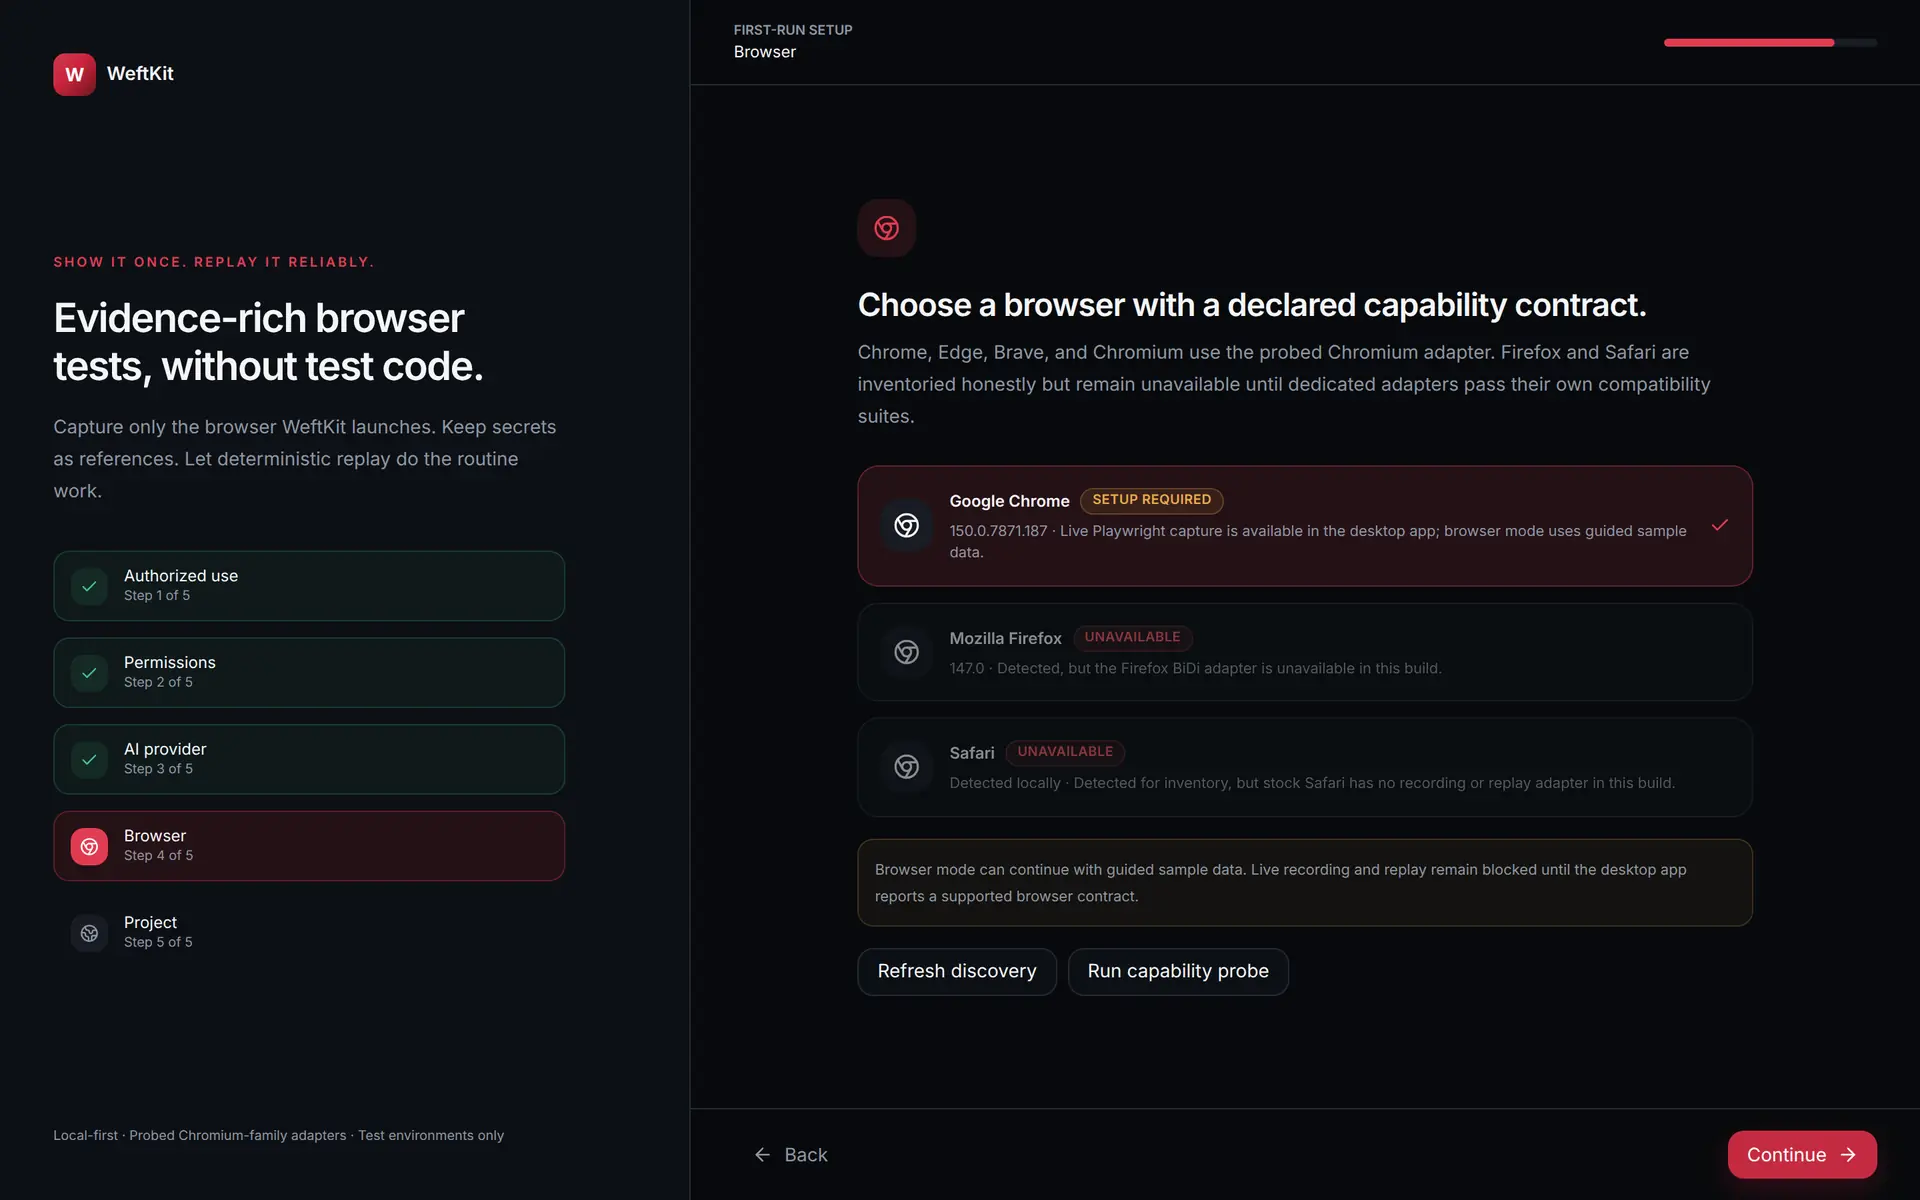Click the arrow inside Continue button
The height and width of the screenshot is (1200, 1920).
pos(1848,1155)
